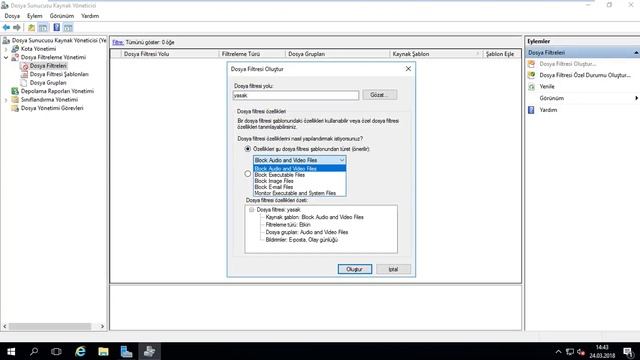Collapse Dosya filtresi: yasak summary node
This screenshot has width=640, height=360.
[251, 209]
